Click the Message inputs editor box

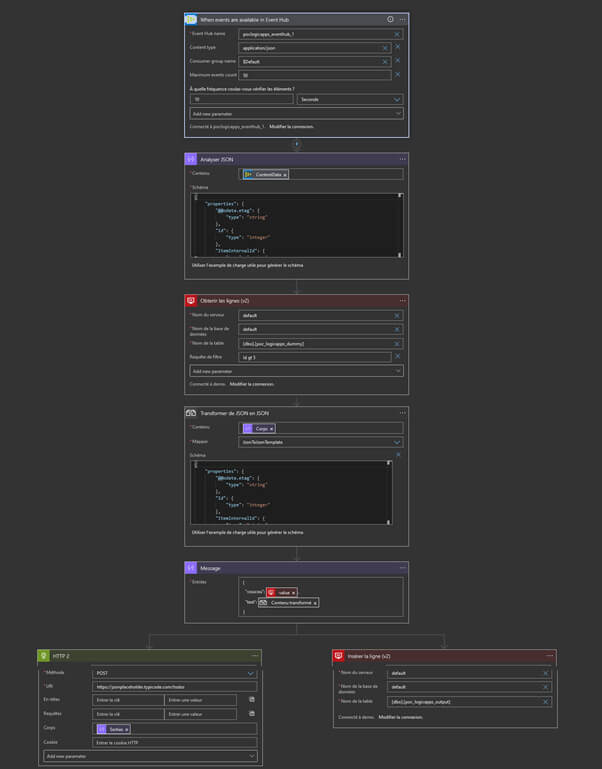(x=321, y=597)
